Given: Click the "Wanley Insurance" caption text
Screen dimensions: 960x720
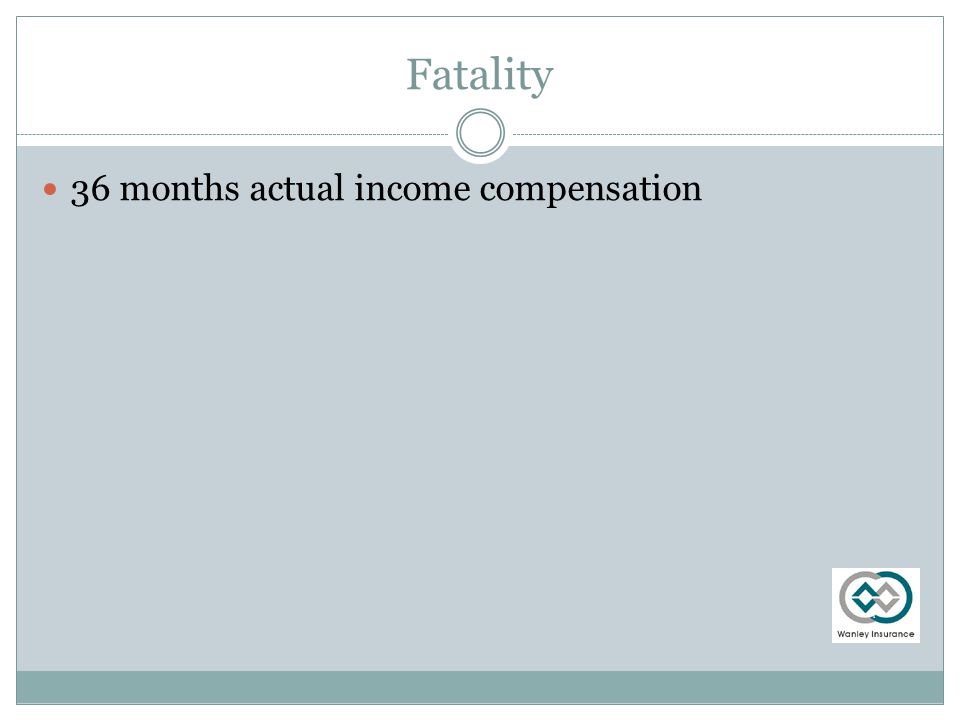Looking at the screenshot, I should tap(876, 634).
